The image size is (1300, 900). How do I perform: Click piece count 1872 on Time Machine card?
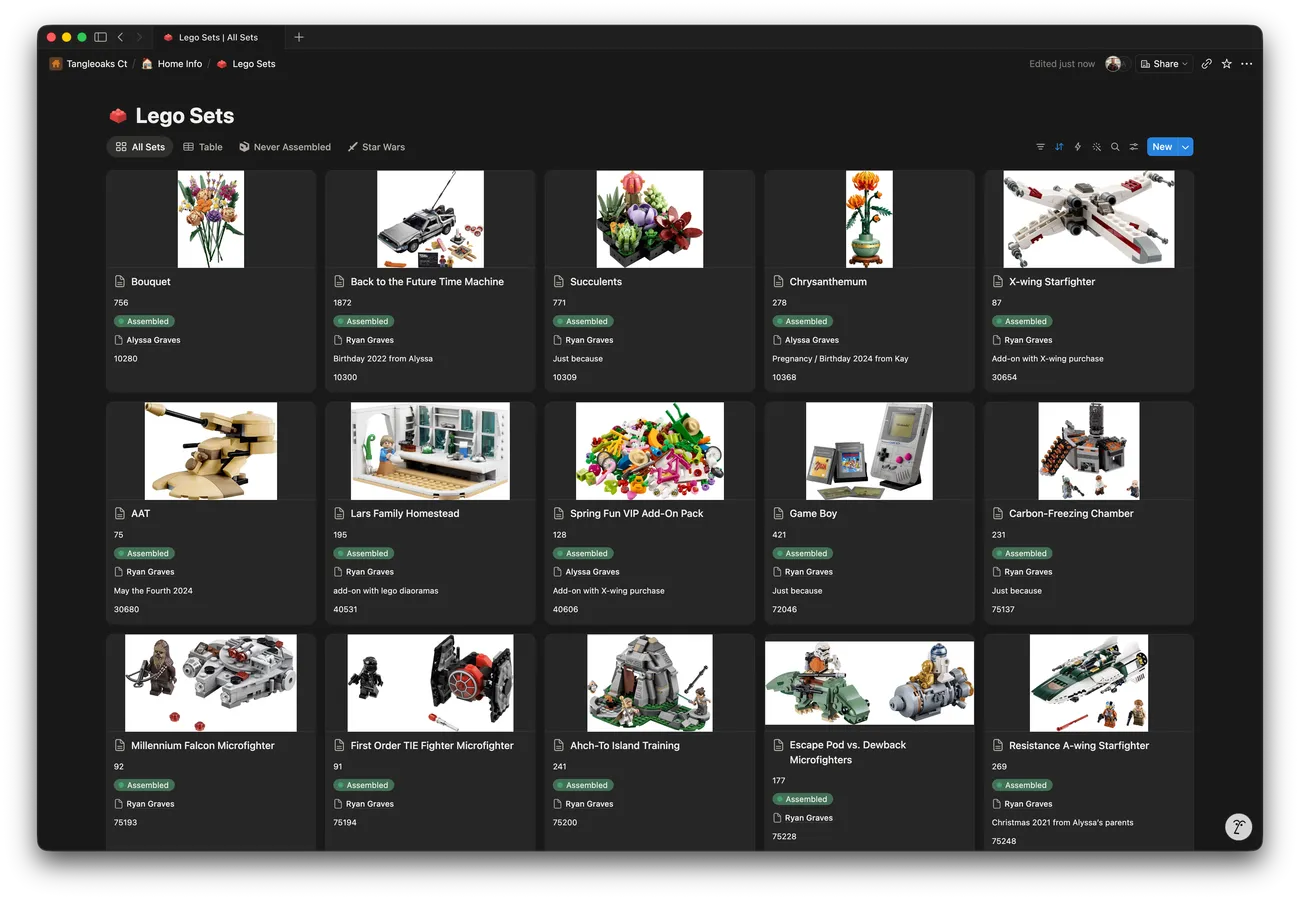tap(343, 303)
